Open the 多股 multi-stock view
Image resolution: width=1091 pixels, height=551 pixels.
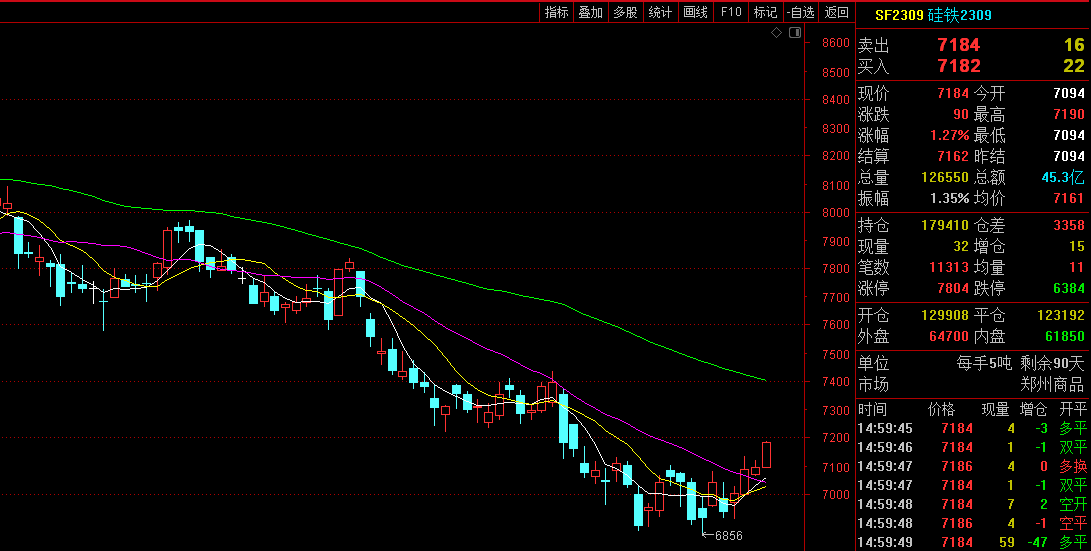coord(625,12)
